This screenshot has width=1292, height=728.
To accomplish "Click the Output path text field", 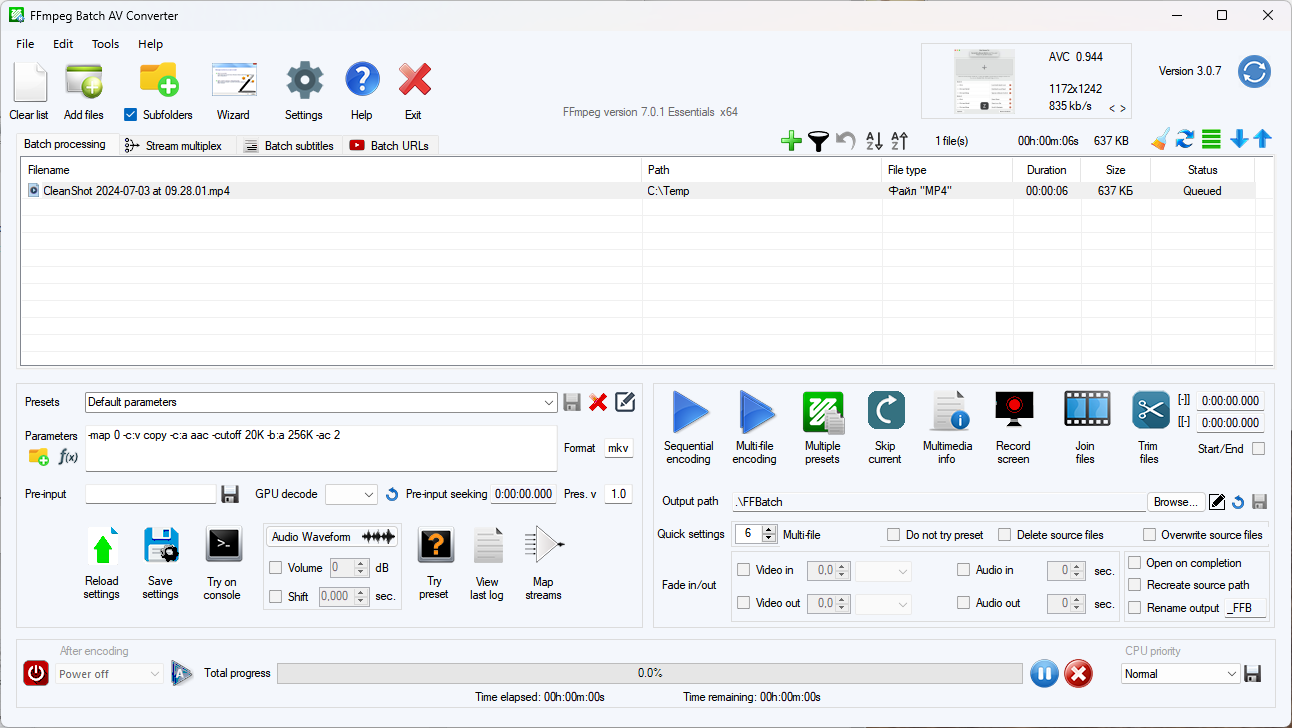I will [x=938, y=502].
